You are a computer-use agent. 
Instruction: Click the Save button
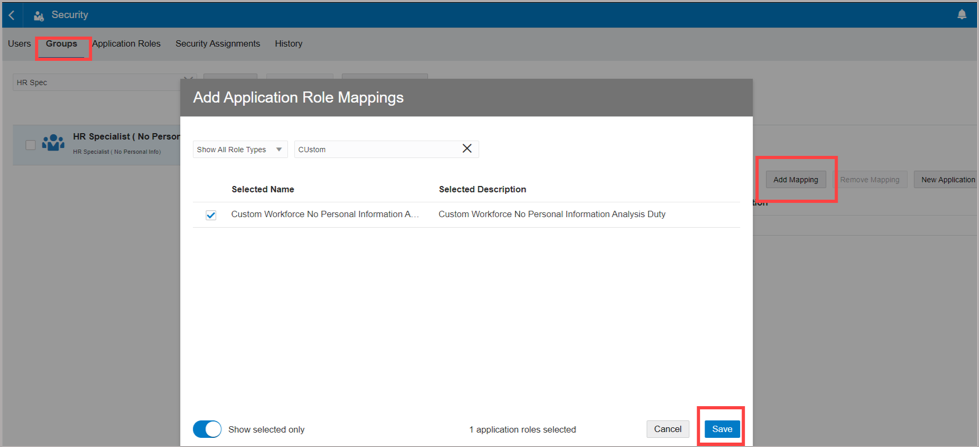[721, 429]
